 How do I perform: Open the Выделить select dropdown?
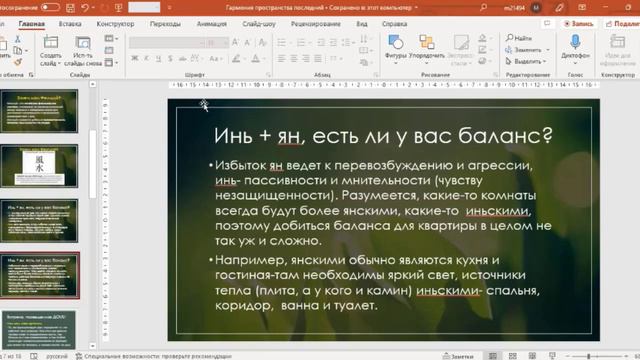point(526,61)
